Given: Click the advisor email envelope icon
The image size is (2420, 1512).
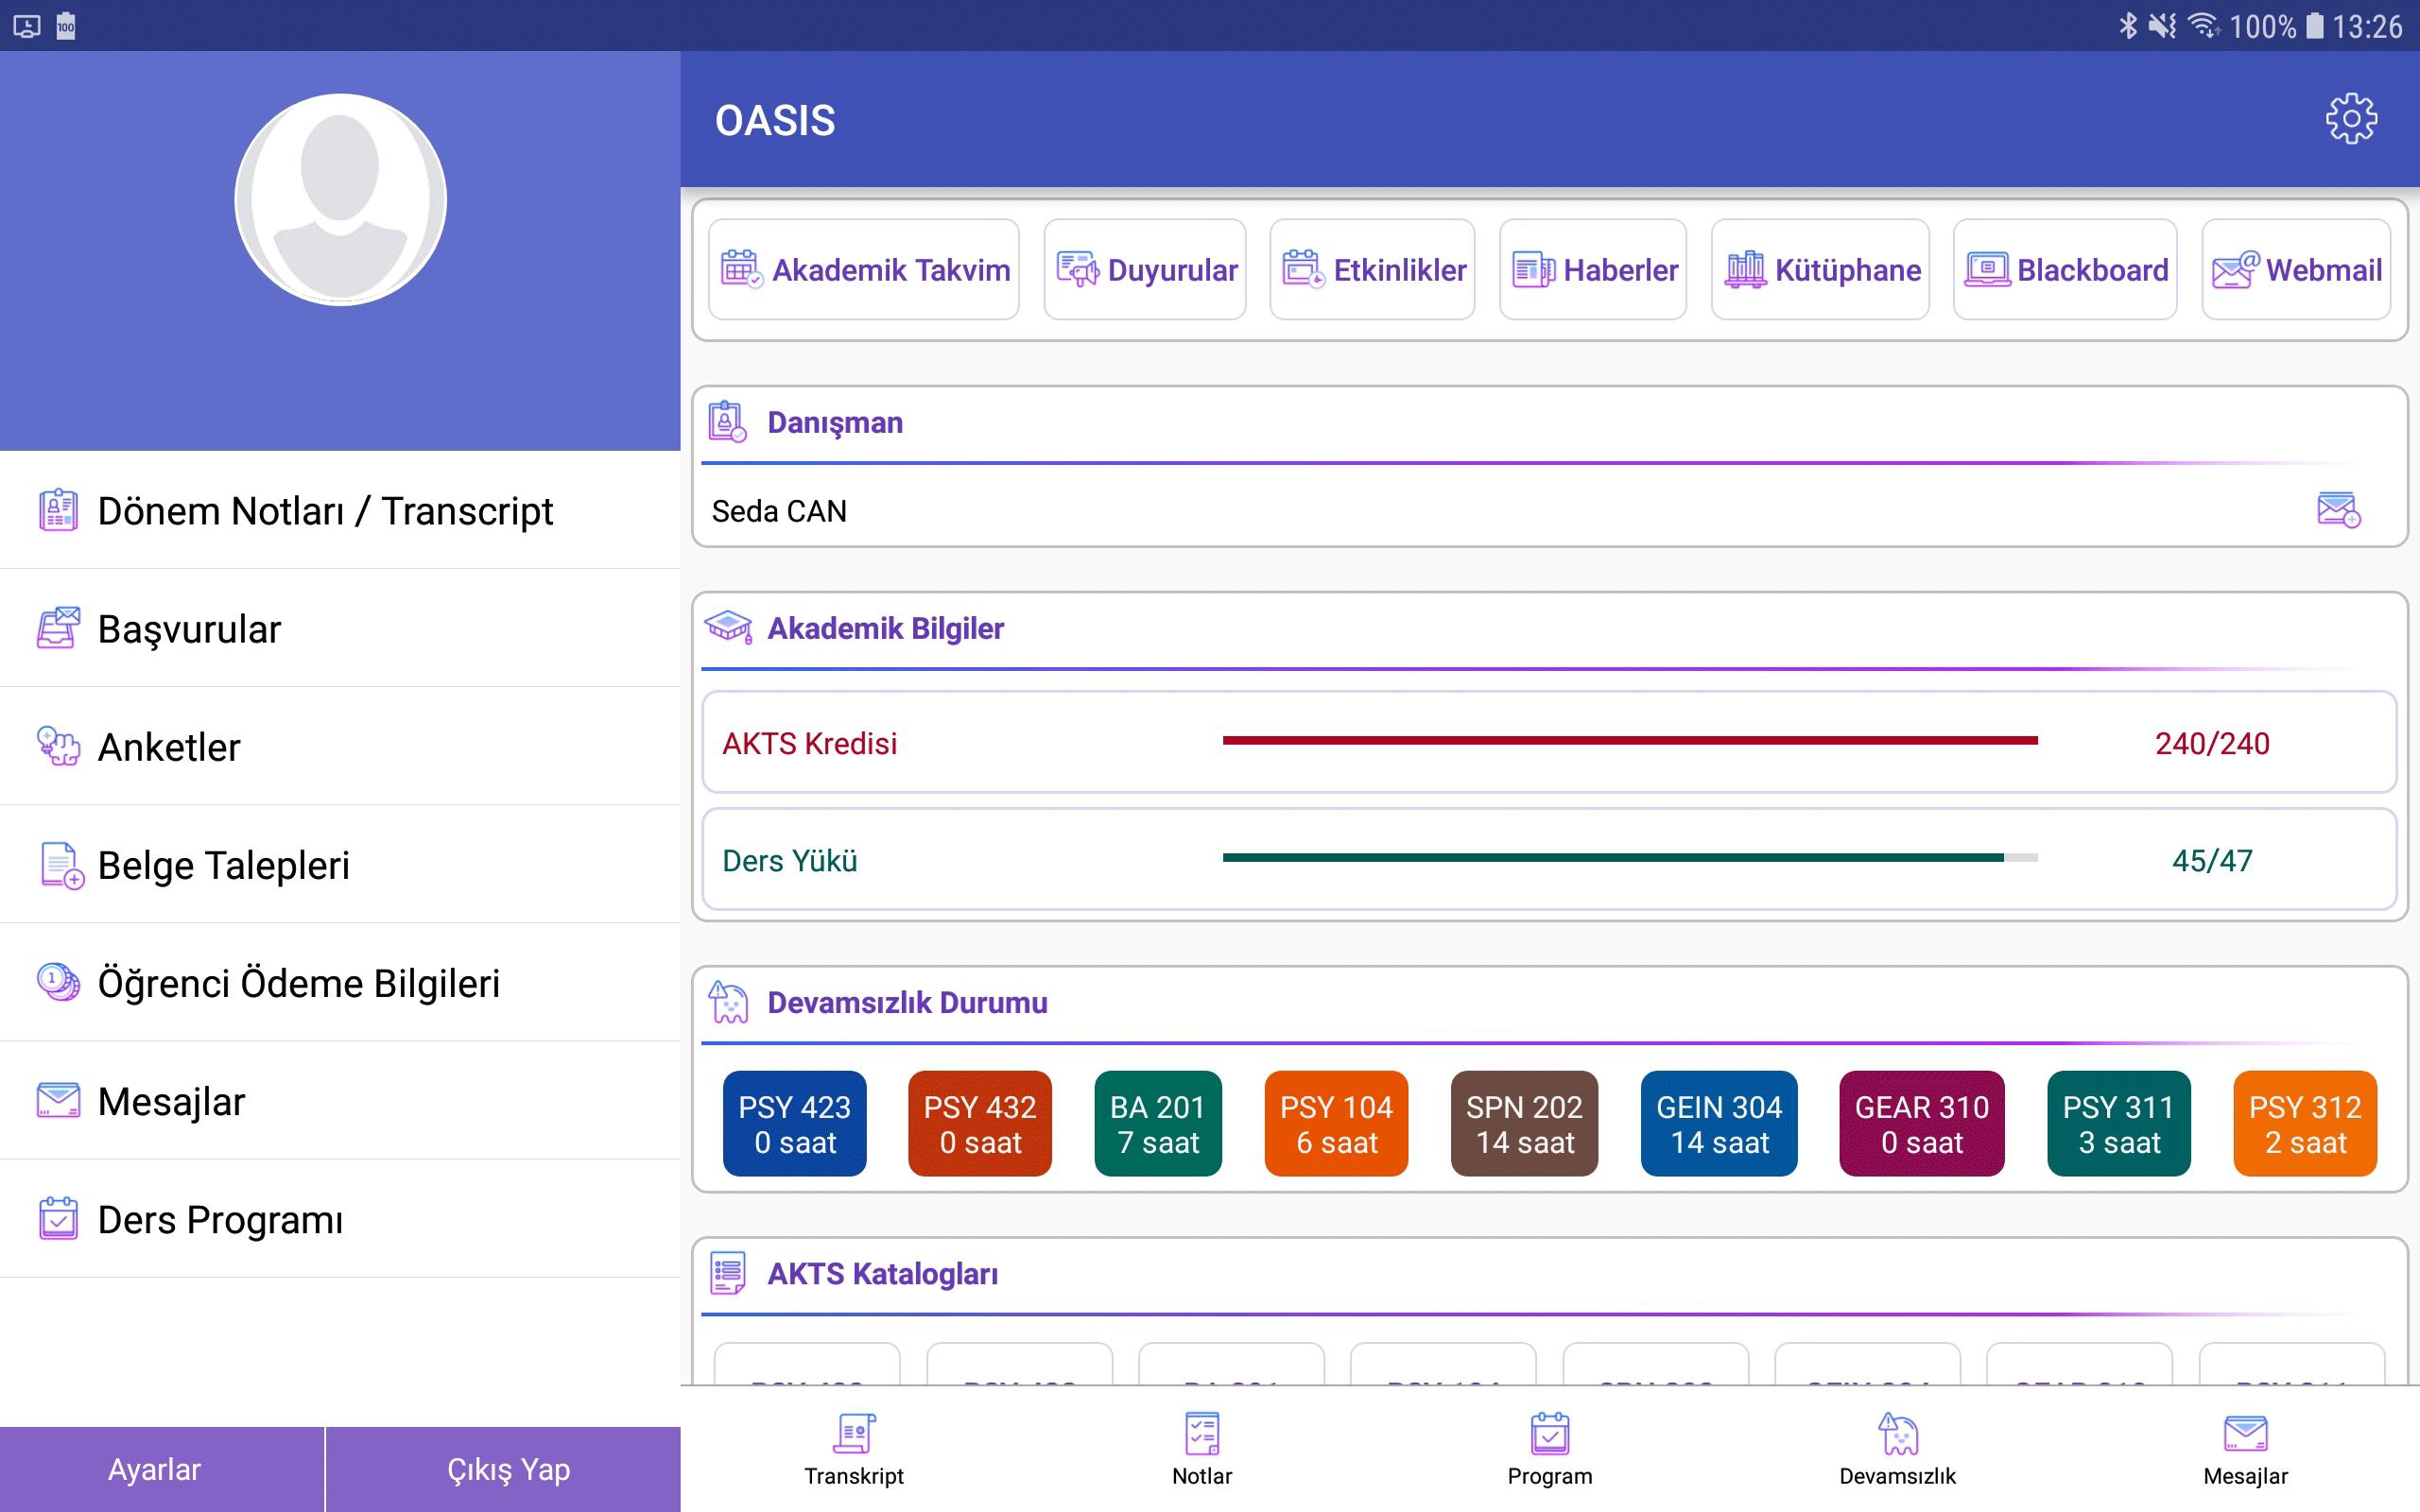Looking at the screenshot, I should tap(2338, 510).
